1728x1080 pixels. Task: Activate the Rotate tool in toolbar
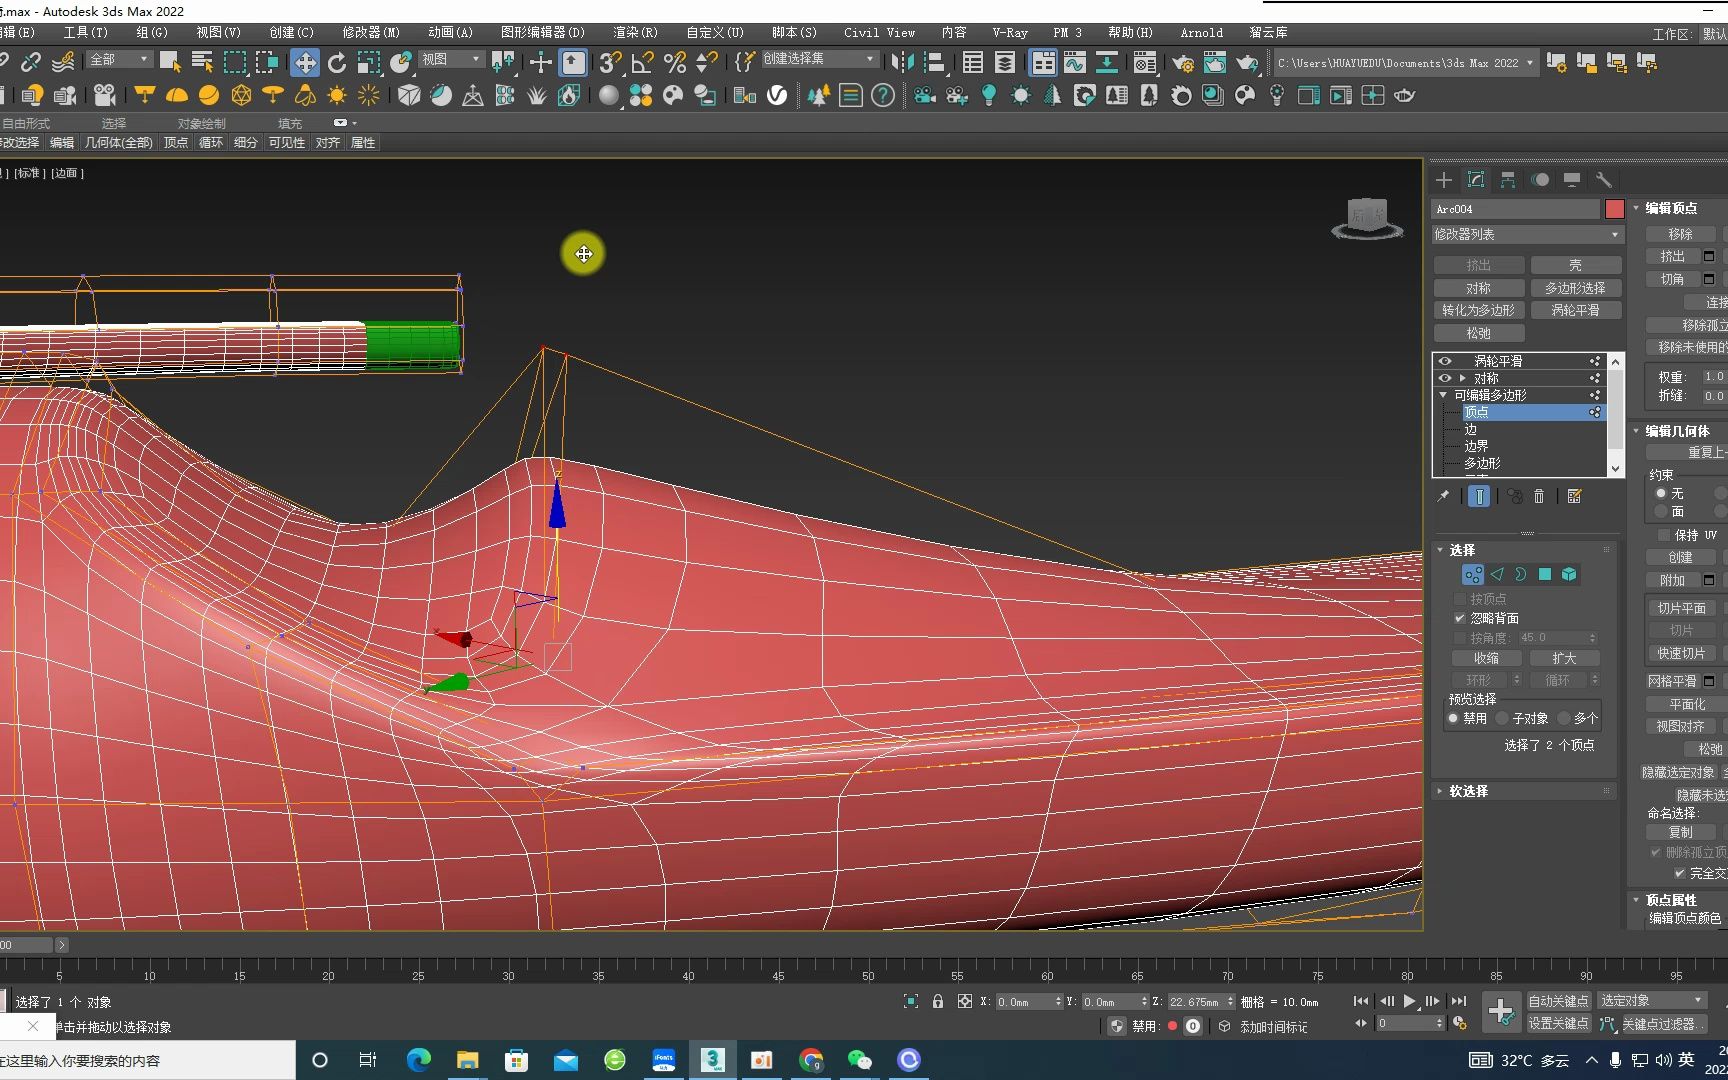click(337, 63)
